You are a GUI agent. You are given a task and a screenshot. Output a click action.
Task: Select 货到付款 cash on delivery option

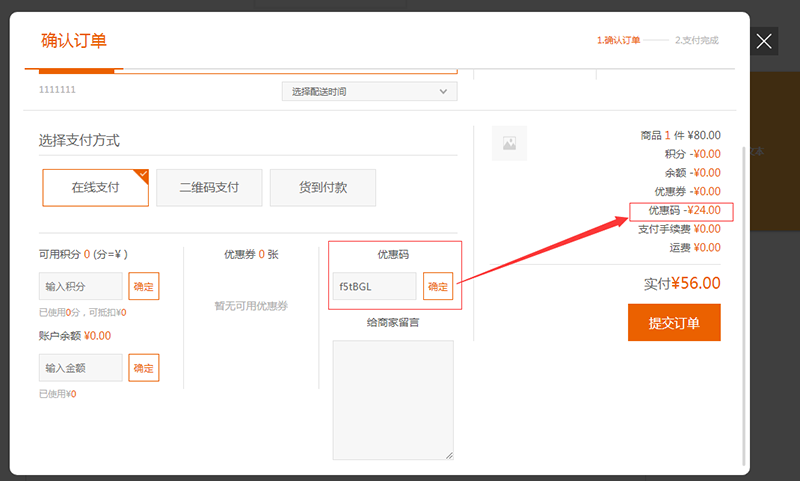pyautogui.click(x=322, y=187)
